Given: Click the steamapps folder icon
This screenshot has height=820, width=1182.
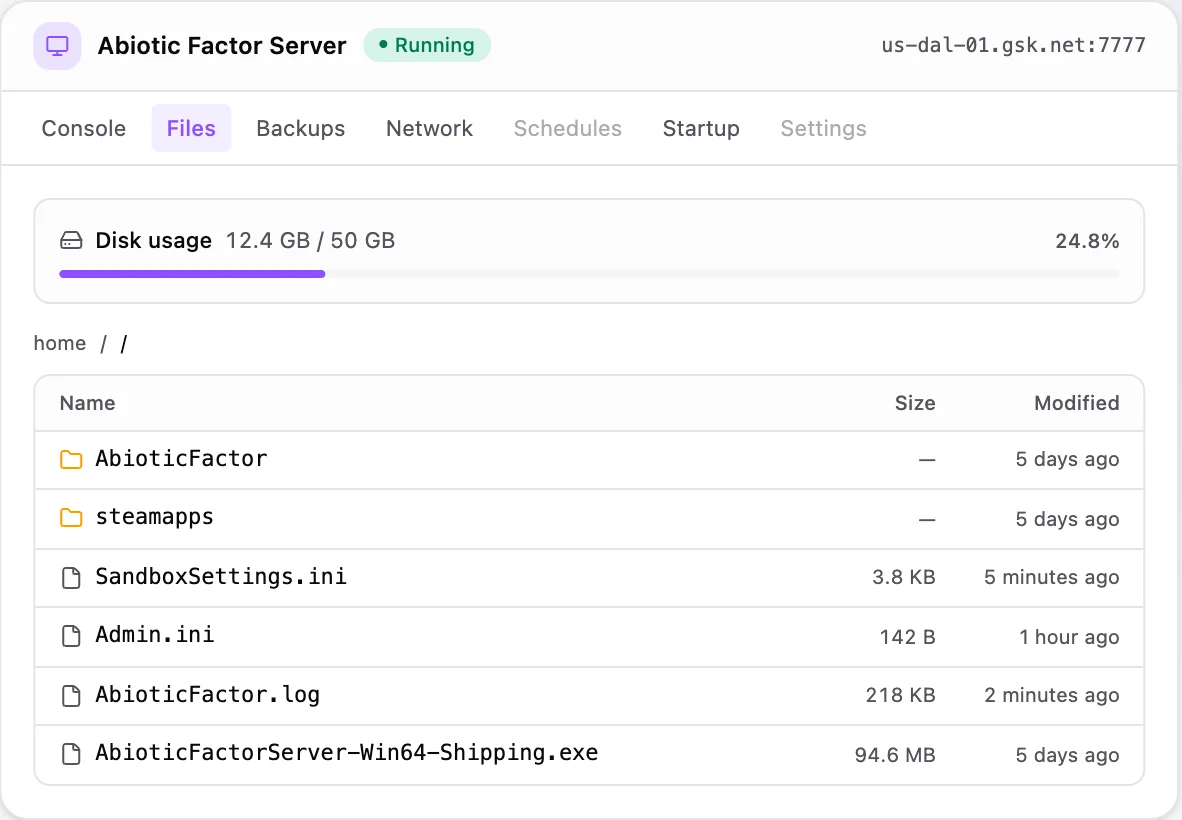Looking at the screenshot, I should click(x=71, y=518).
